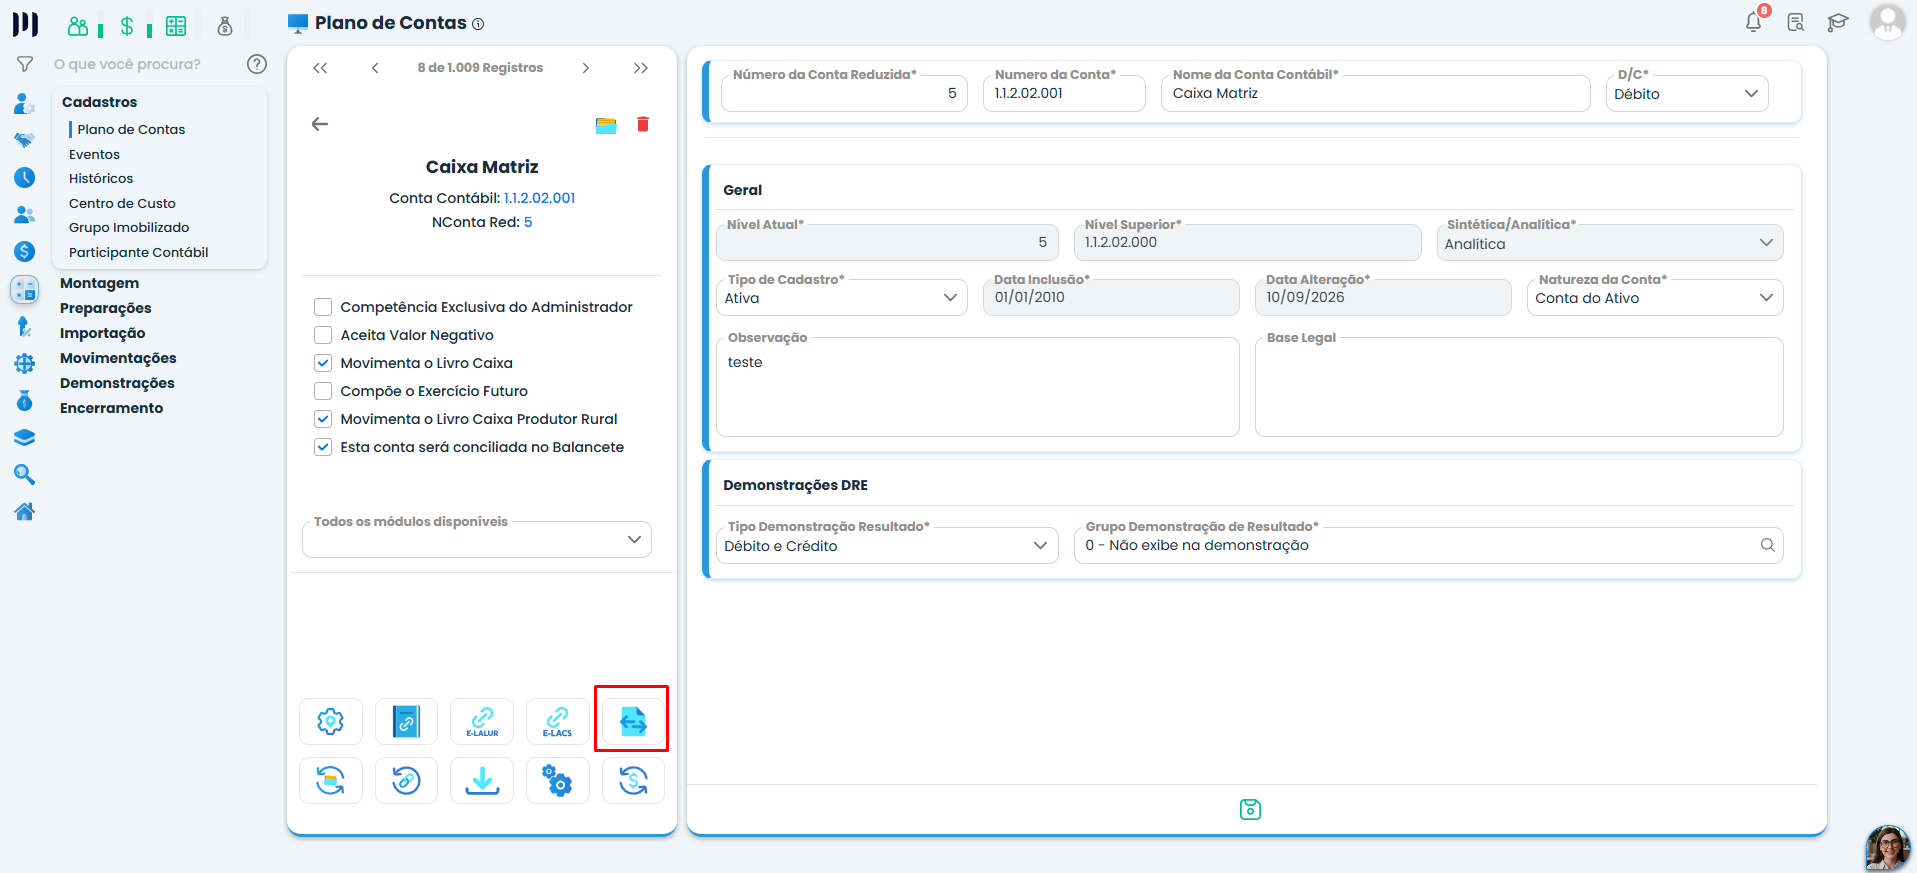Open the blue book with link icon

coord(406,721)
